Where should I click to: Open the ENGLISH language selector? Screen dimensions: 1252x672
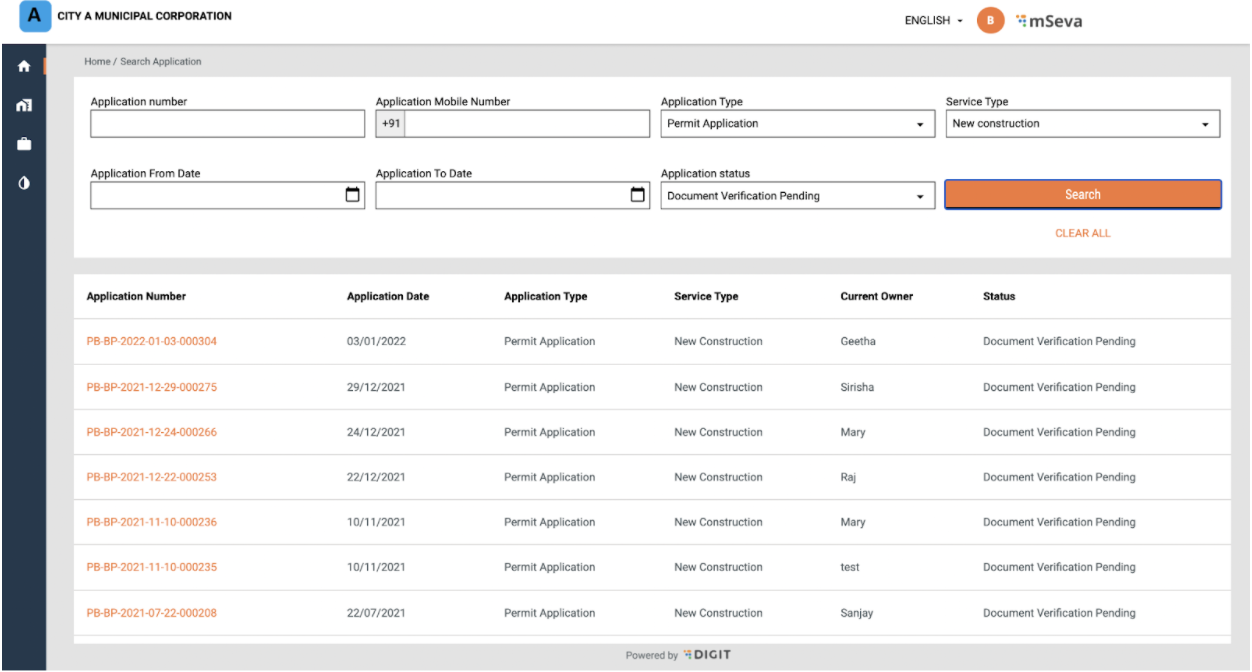point(933,21)
